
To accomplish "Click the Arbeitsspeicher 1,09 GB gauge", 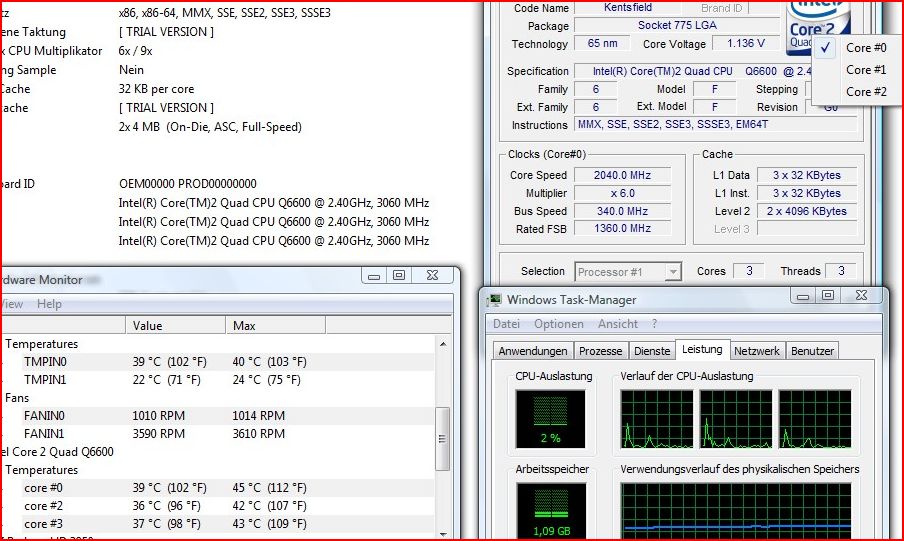I will [551, 510].
